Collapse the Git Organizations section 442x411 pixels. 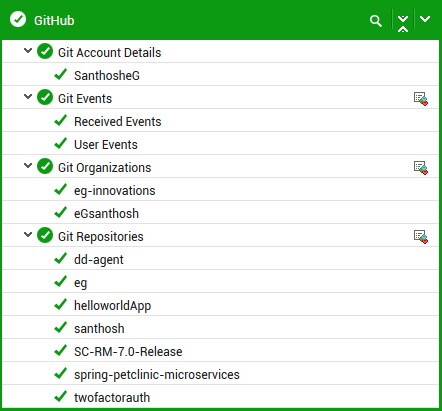coord(28,166)
